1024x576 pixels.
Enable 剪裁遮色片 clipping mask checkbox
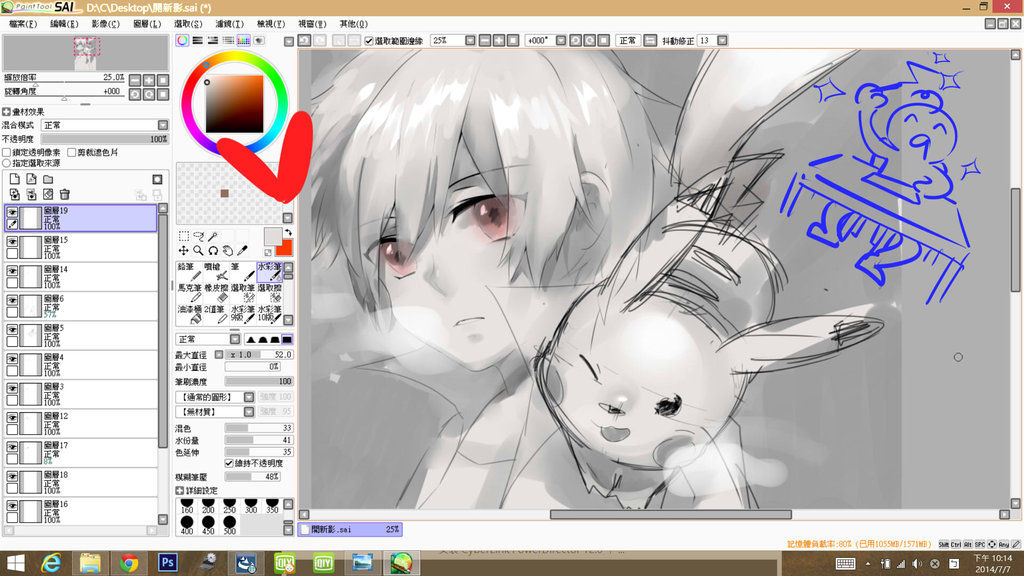pyautogui.click(x=72, y=152)
